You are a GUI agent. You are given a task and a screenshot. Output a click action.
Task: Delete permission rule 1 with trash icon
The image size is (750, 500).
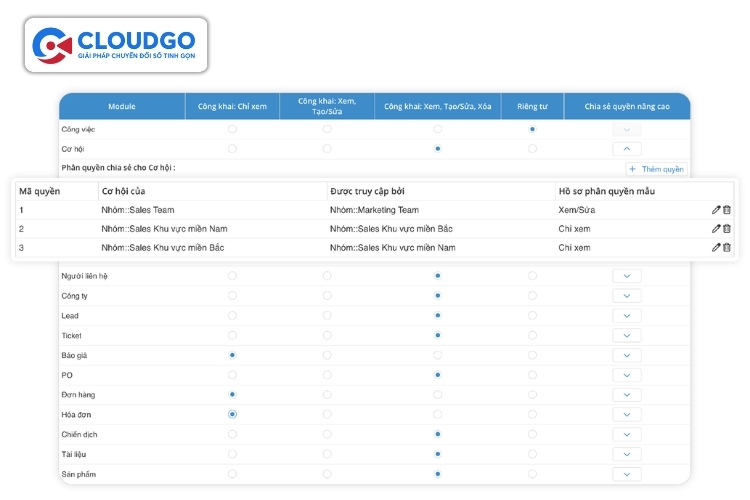coord(727,210)
